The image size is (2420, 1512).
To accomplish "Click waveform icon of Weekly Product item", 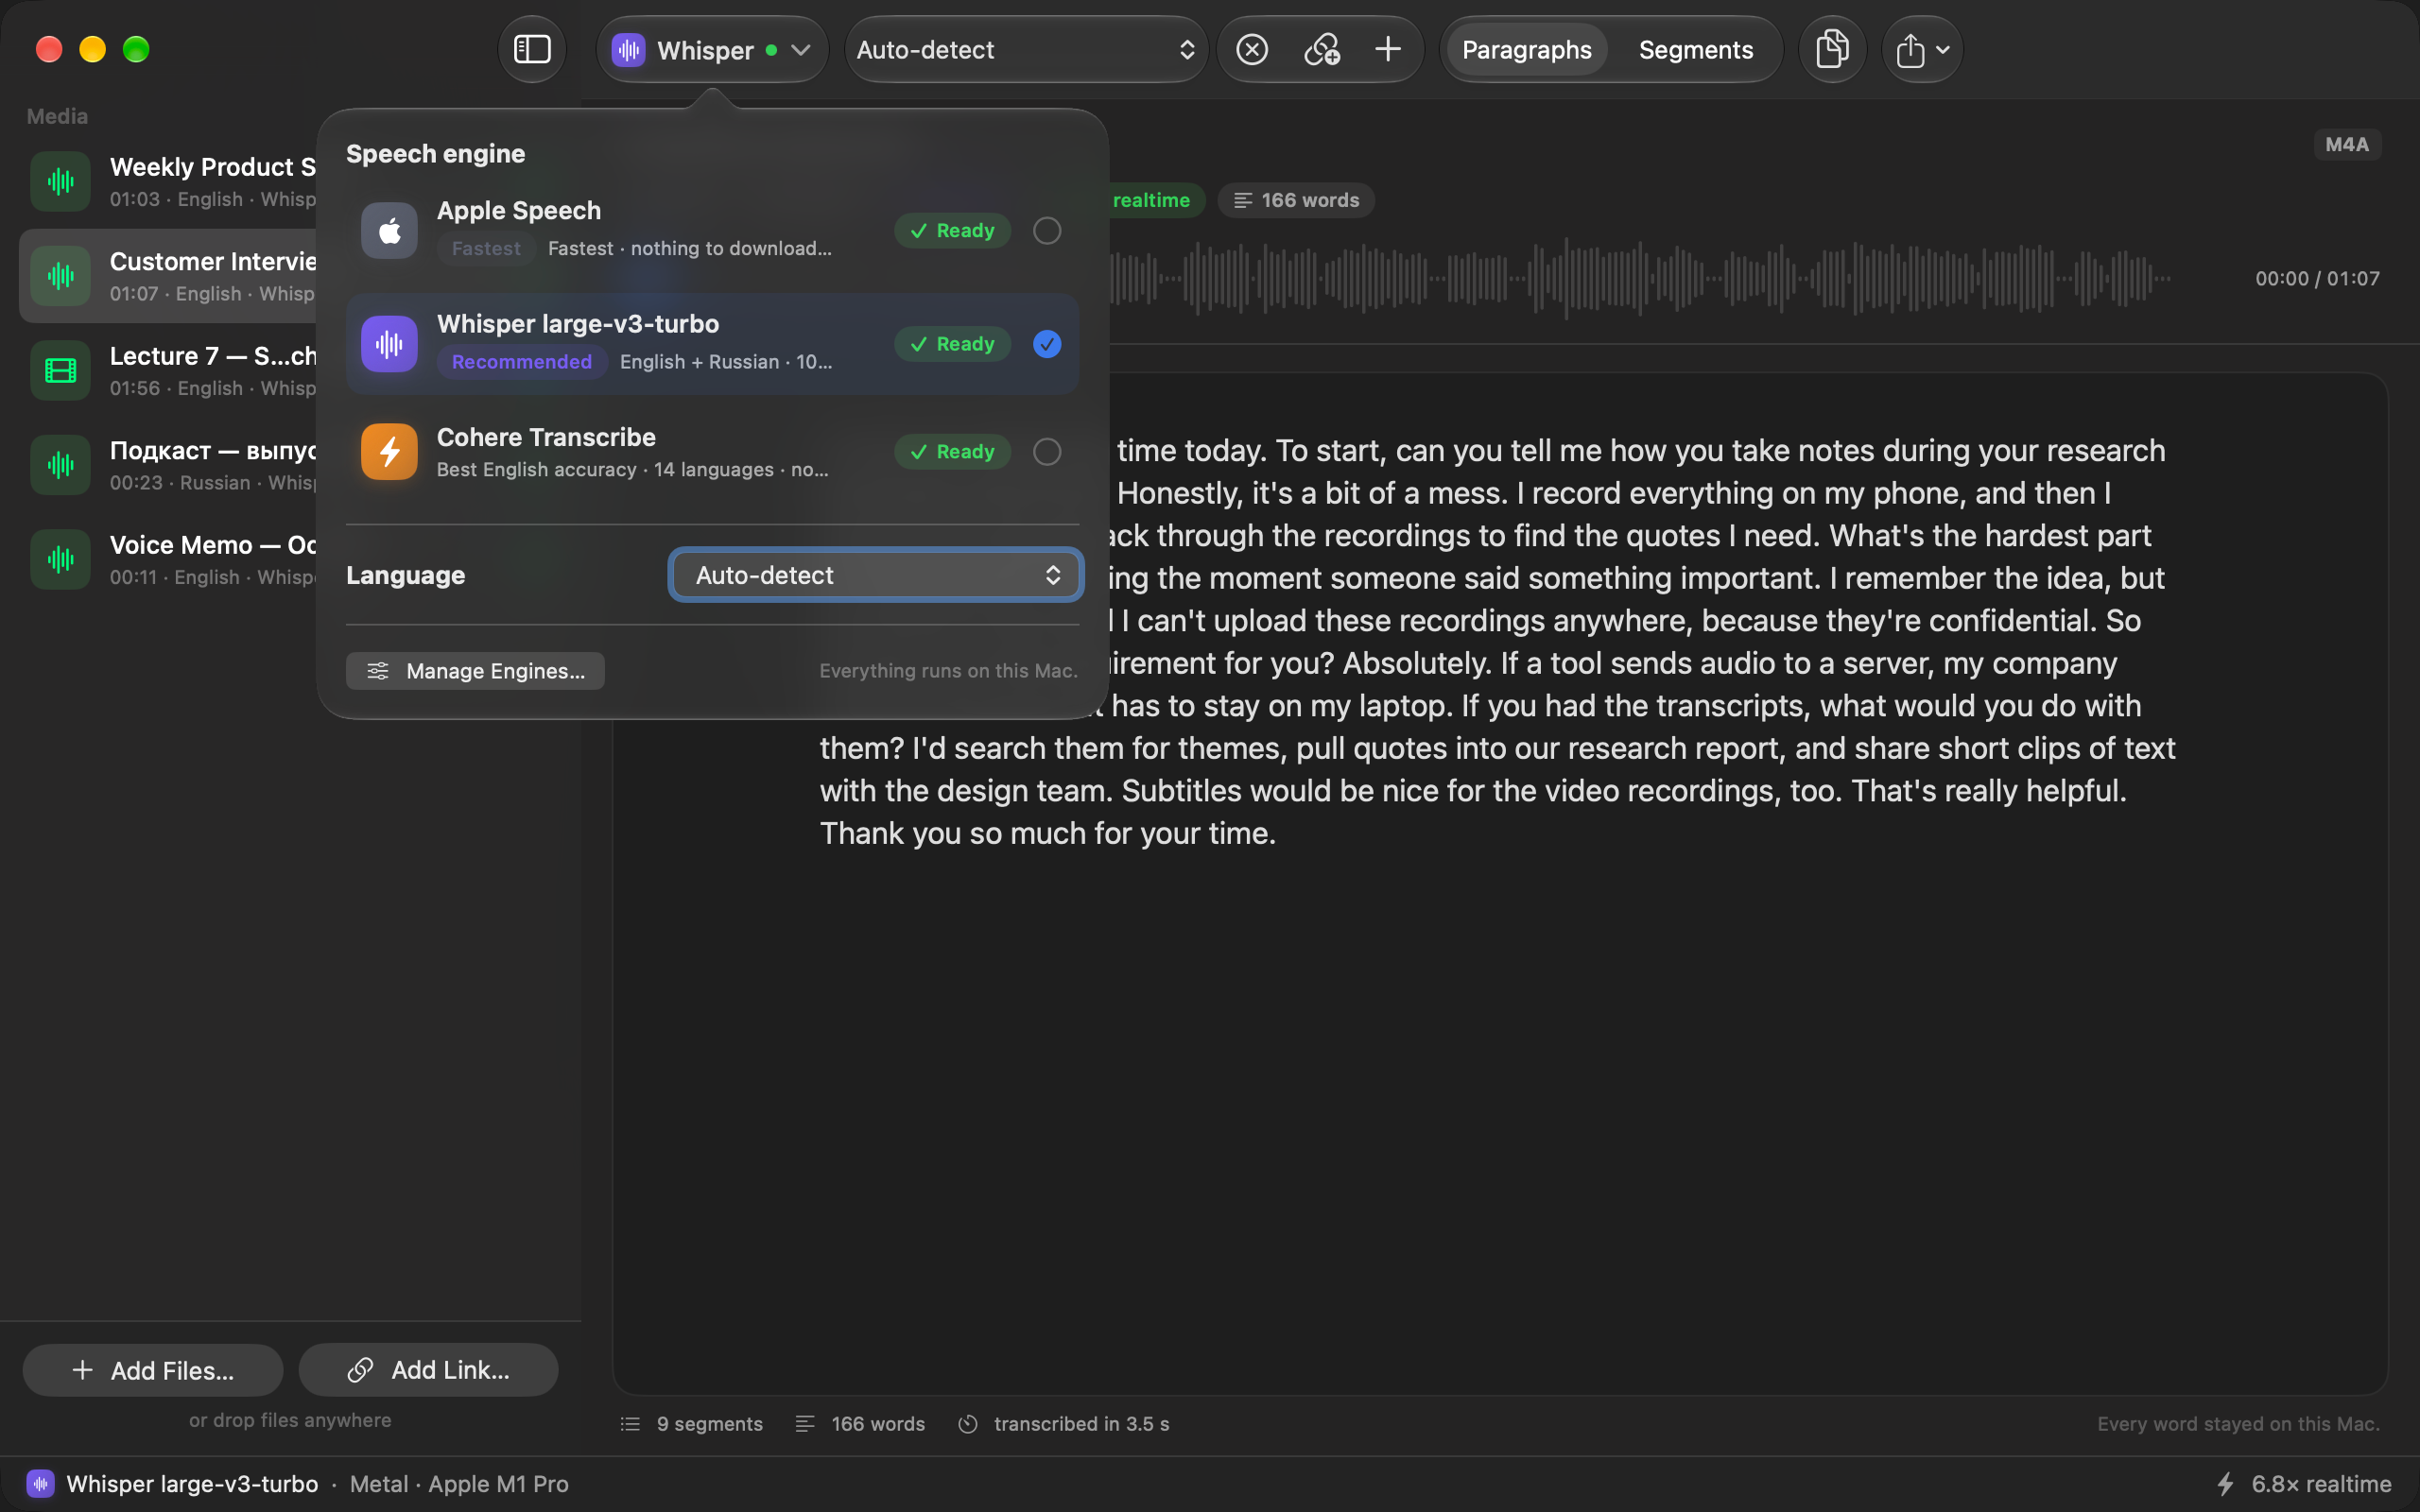I will click(61, 181).
